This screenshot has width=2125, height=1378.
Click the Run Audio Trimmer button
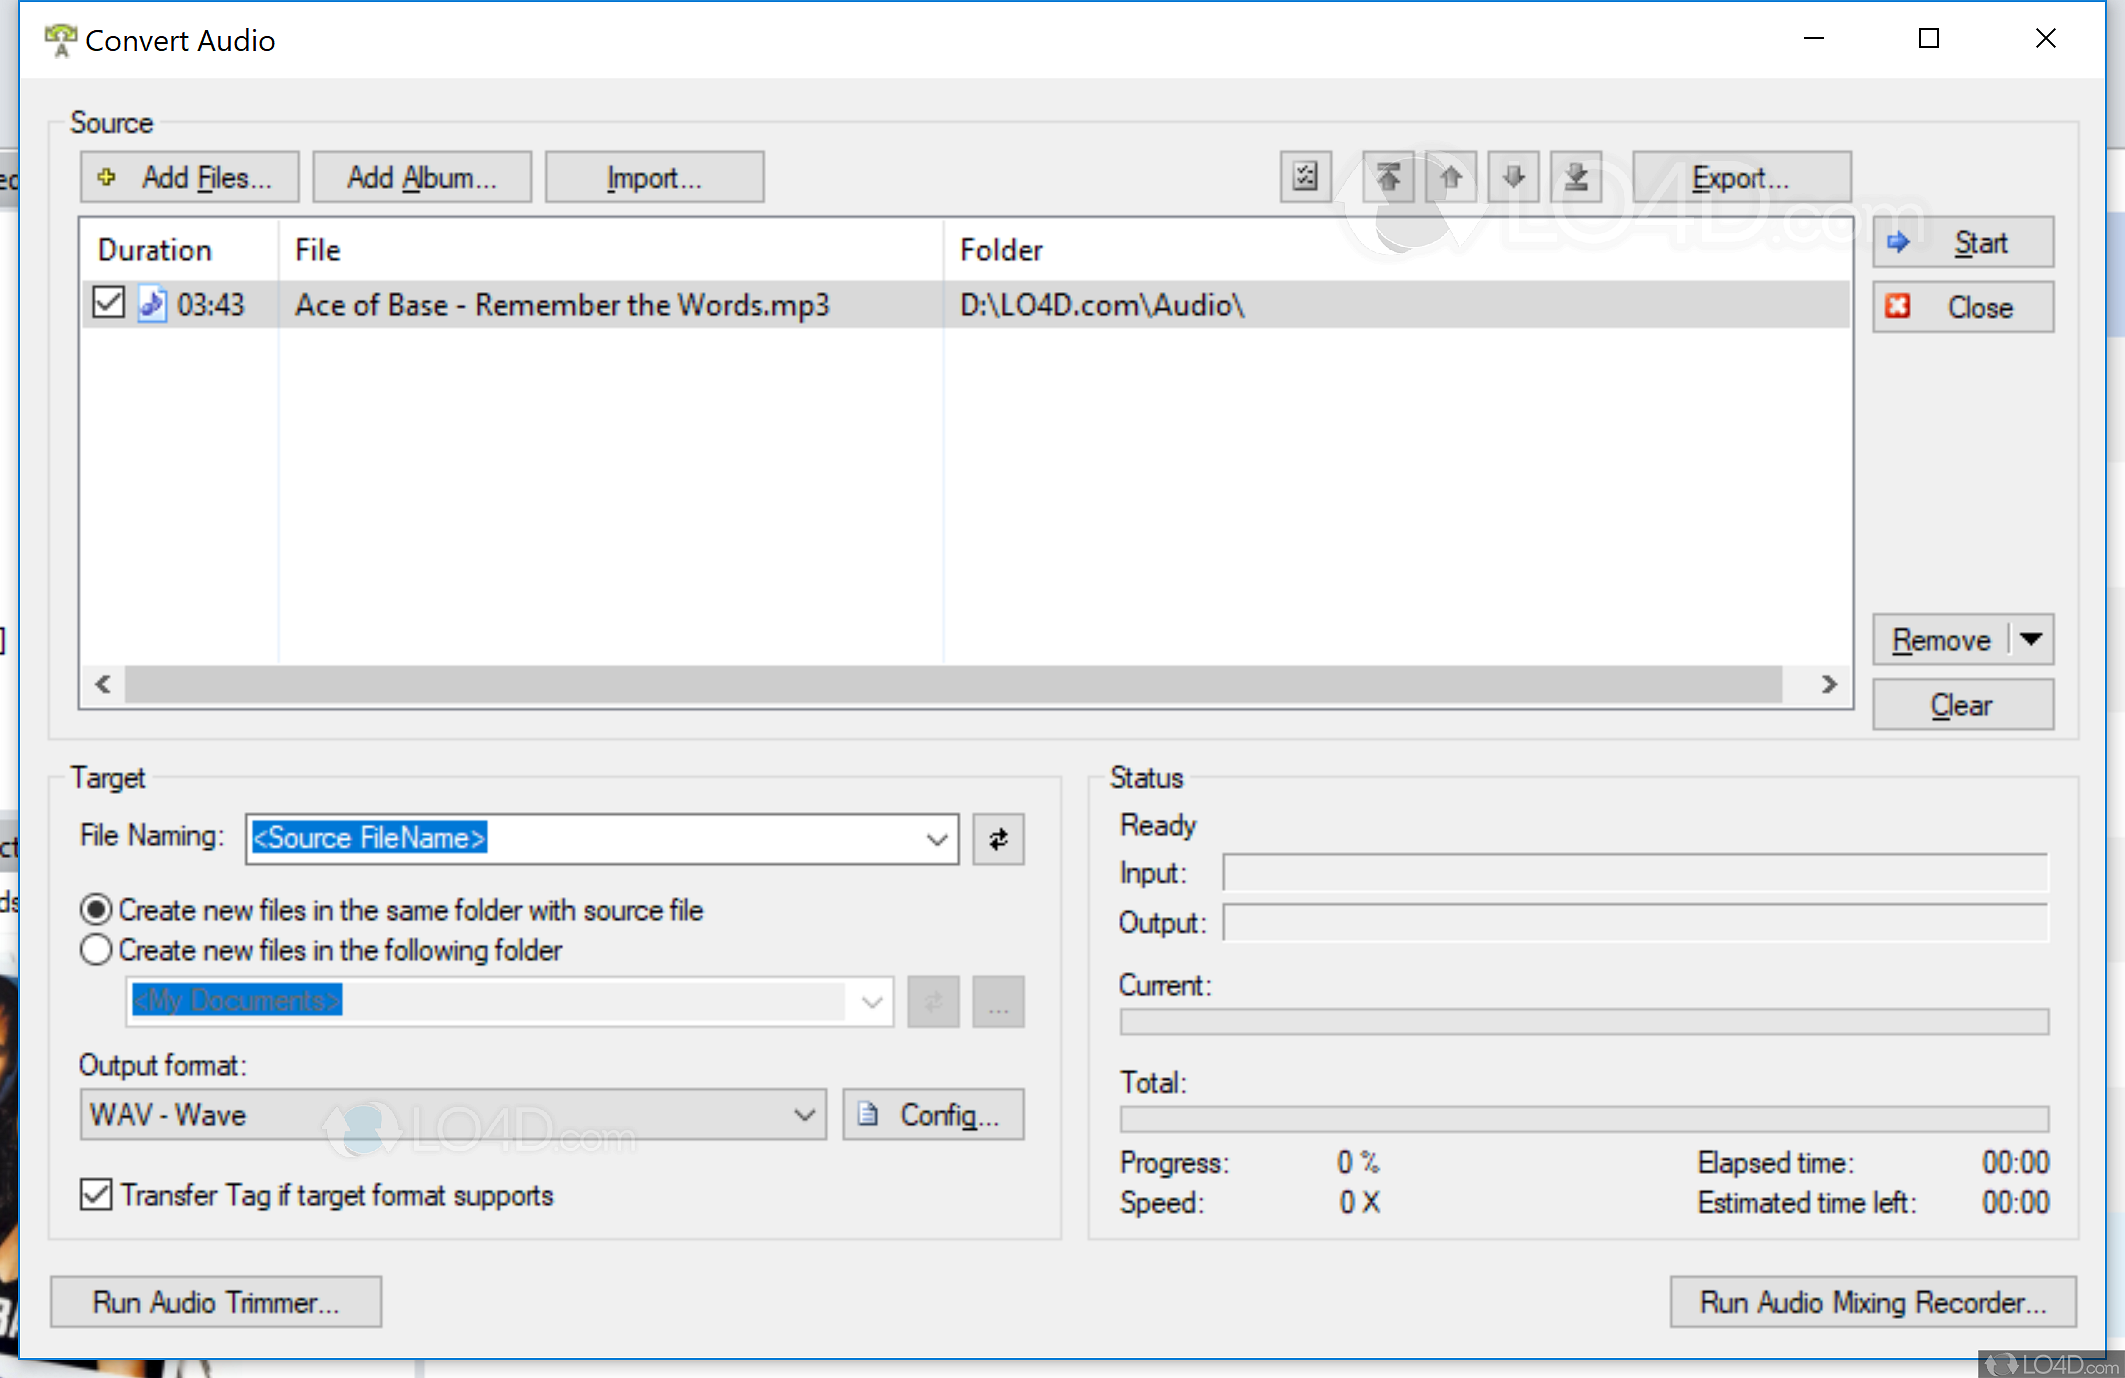(x=215, y=1302)
